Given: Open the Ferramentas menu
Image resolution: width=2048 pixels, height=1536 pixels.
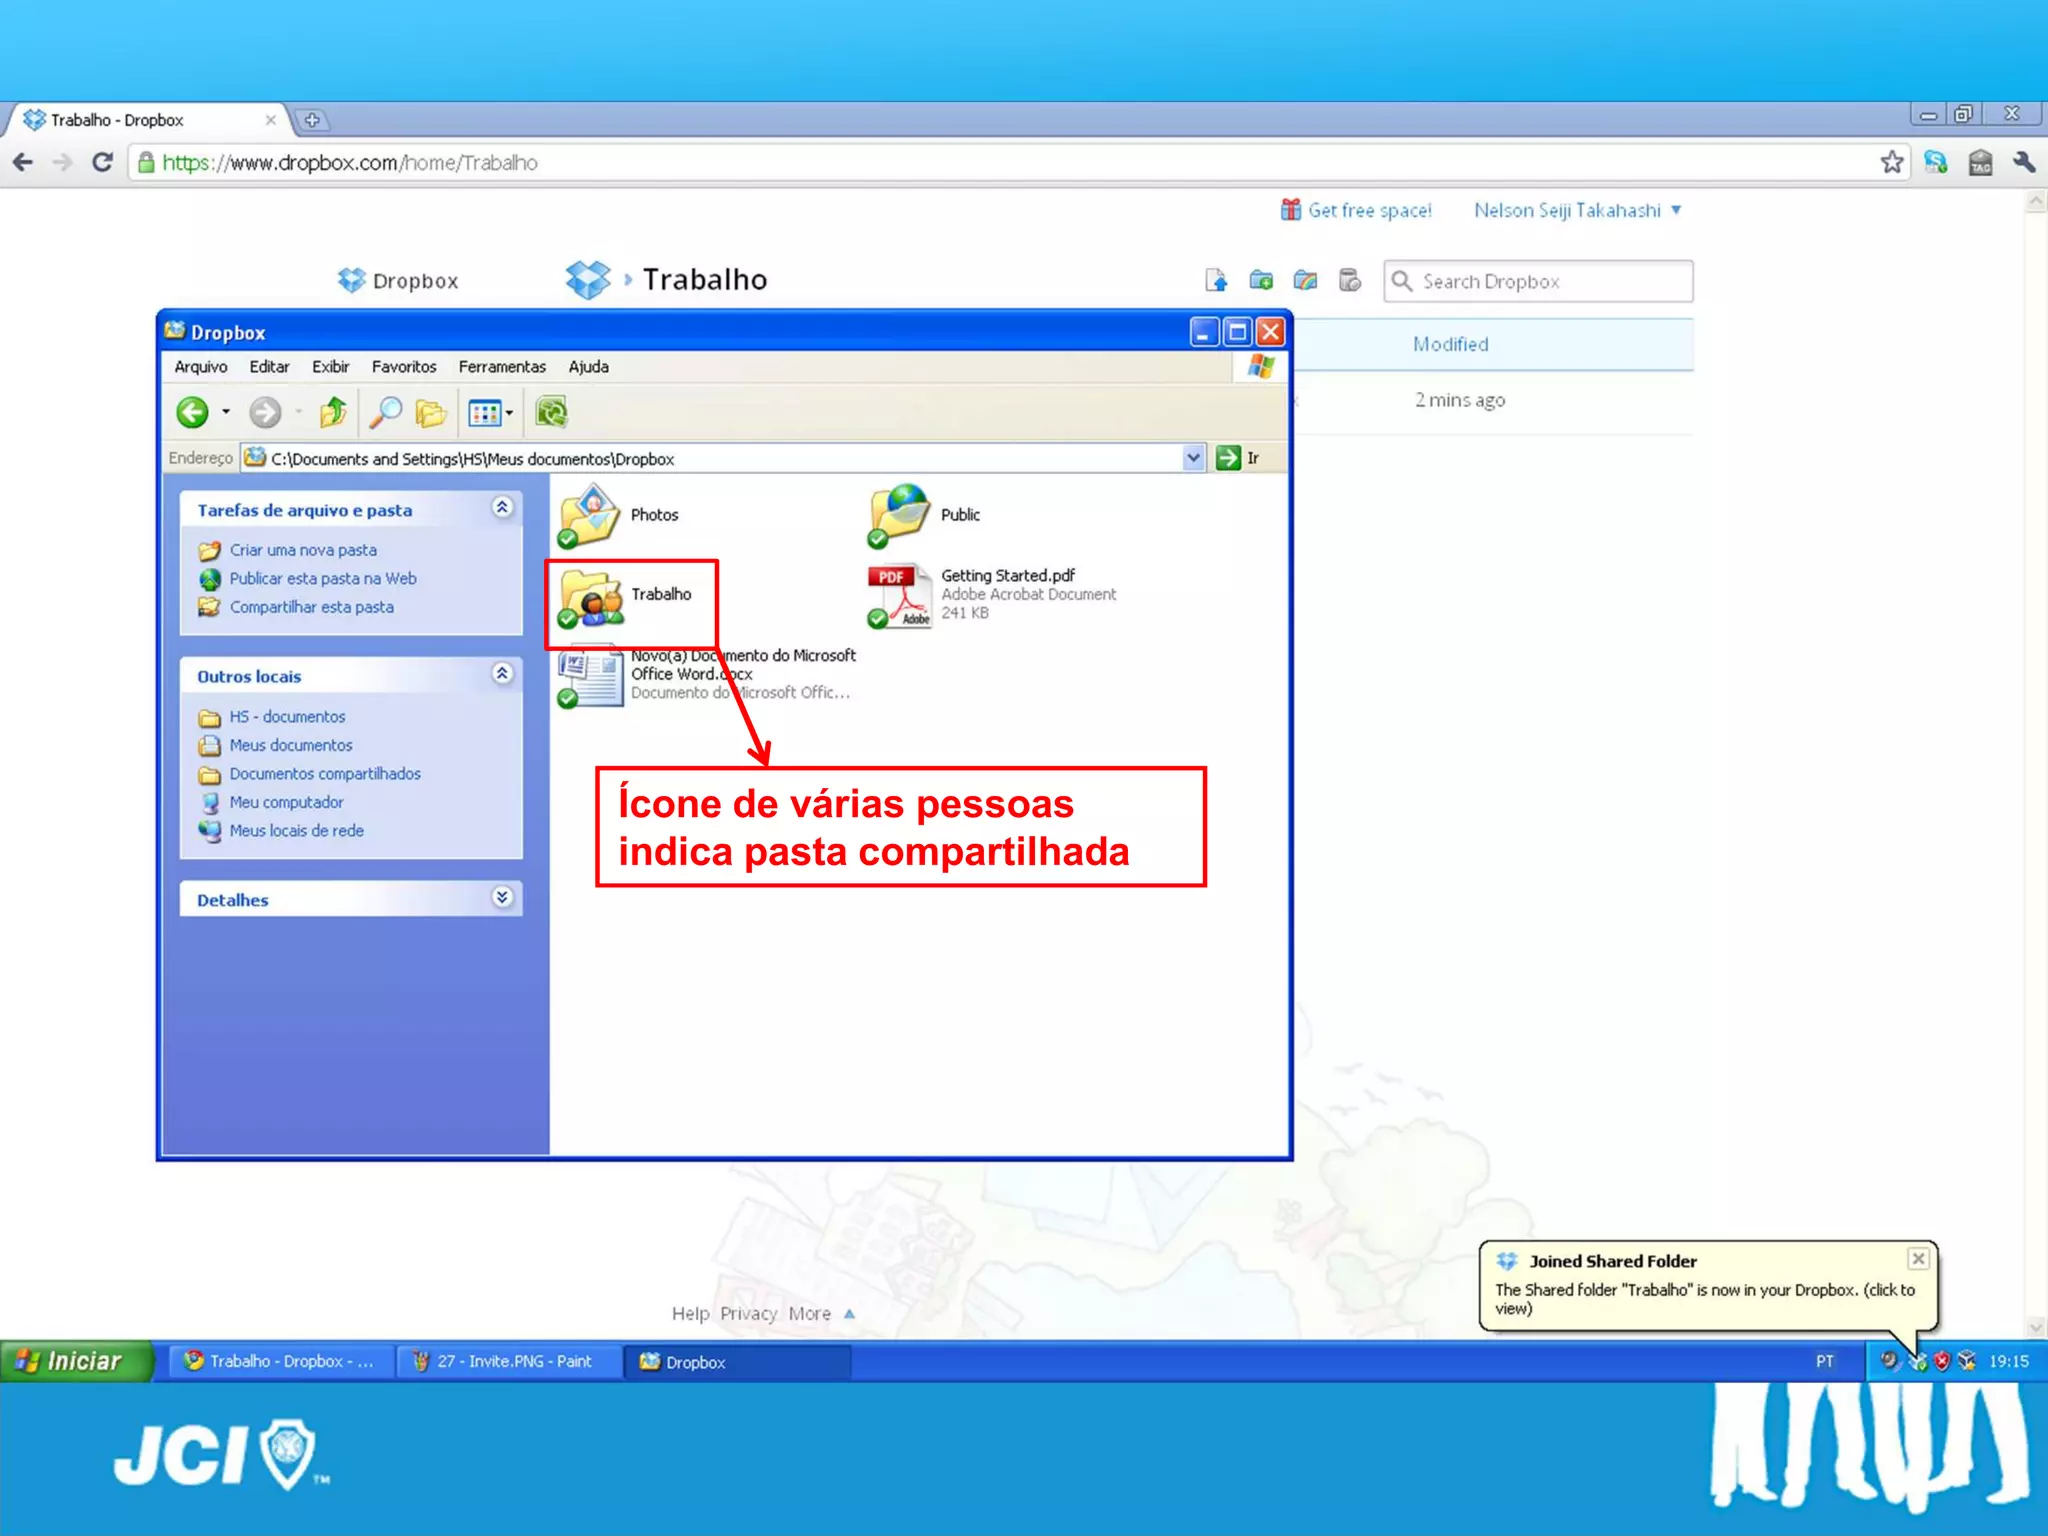Looking at the screenshot, I should click(x=502, y=367).
